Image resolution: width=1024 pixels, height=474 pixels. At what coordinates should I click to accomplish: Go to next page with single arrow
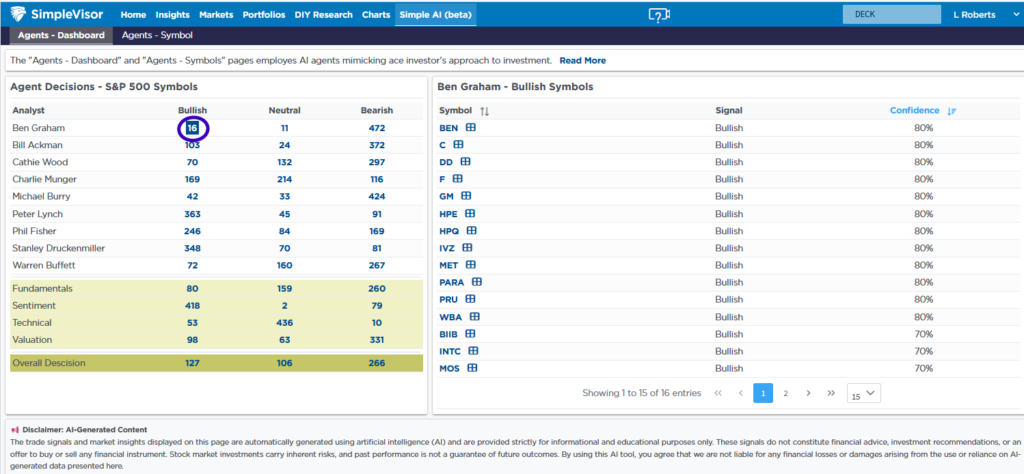808,393
